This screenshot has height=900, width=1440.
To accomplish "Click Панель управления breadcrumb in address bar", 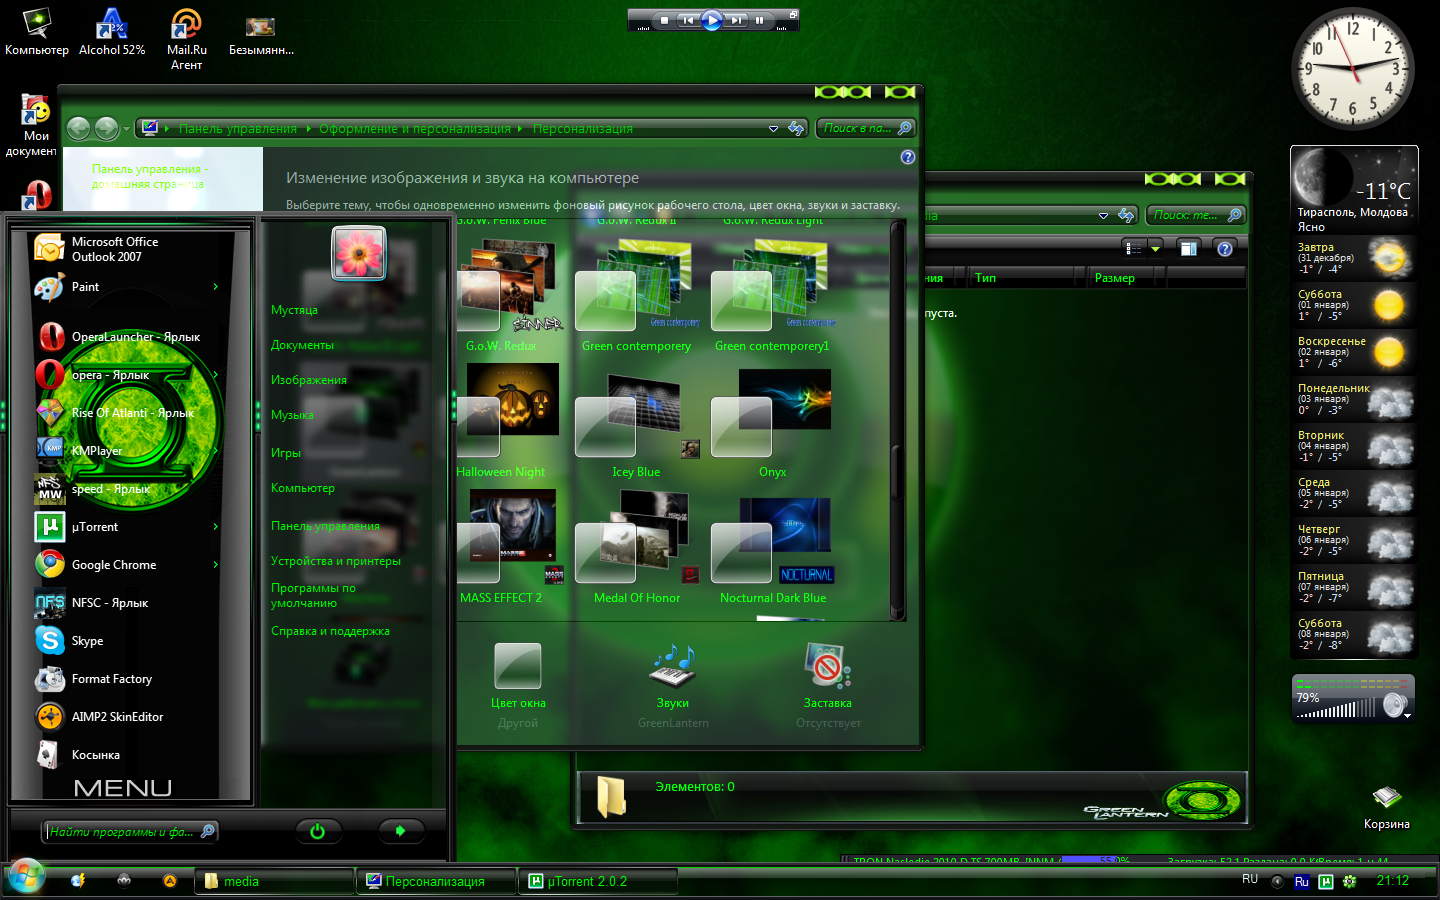I will point(238,128).
